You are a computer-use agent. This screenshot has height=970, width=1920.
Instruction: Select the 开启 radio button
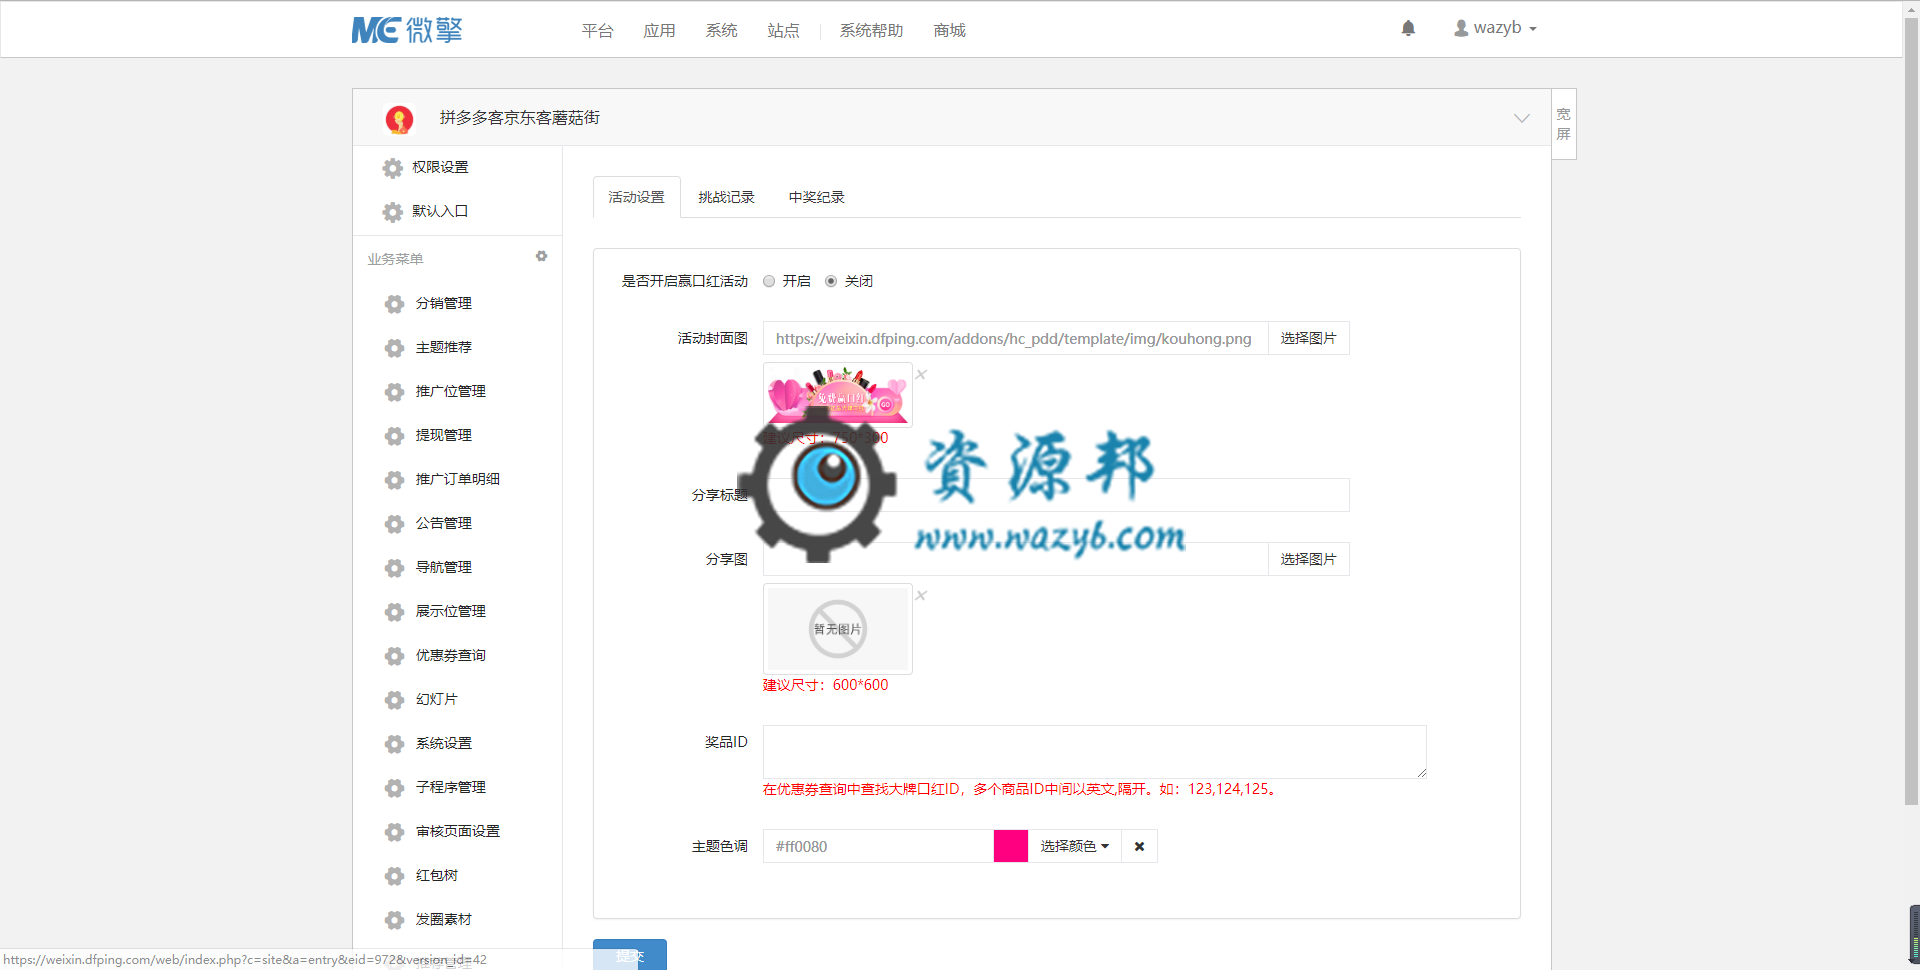point(769,281)
